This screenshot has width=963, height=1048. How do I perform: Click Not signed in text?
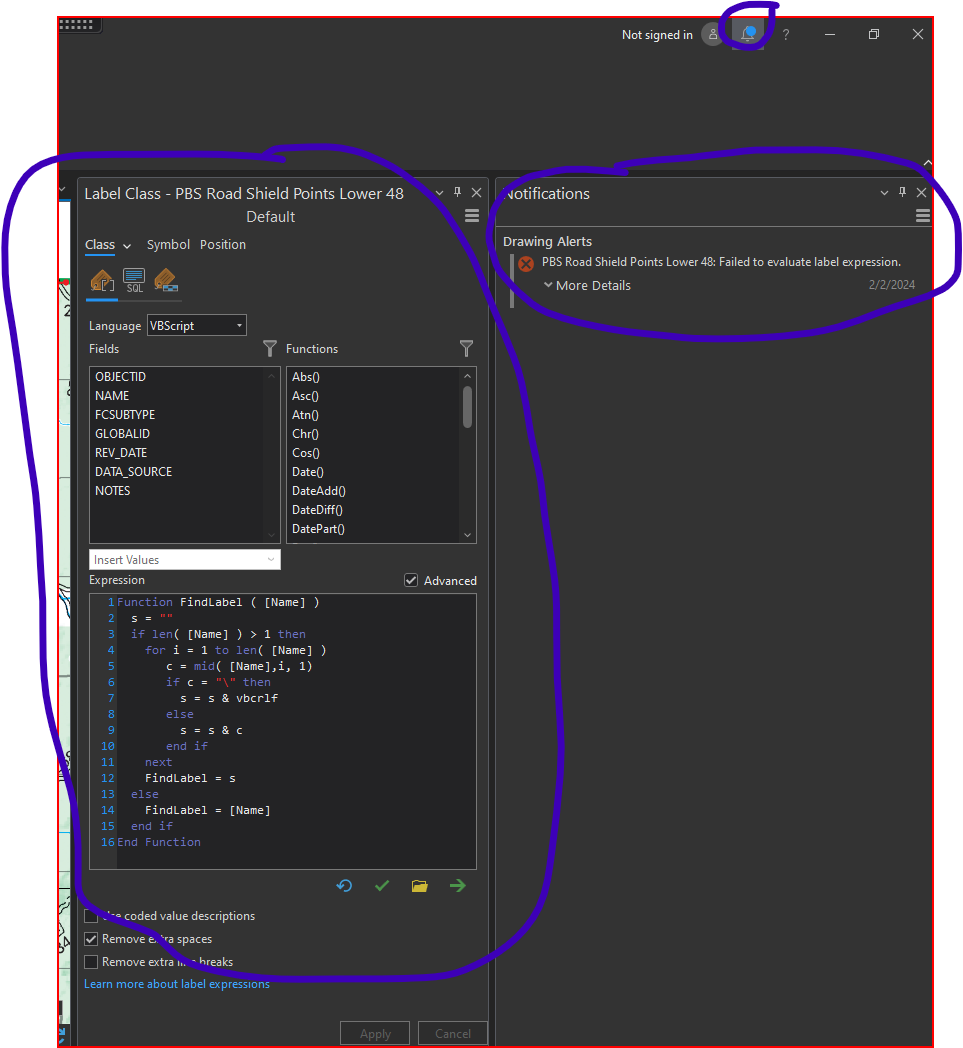657,35
